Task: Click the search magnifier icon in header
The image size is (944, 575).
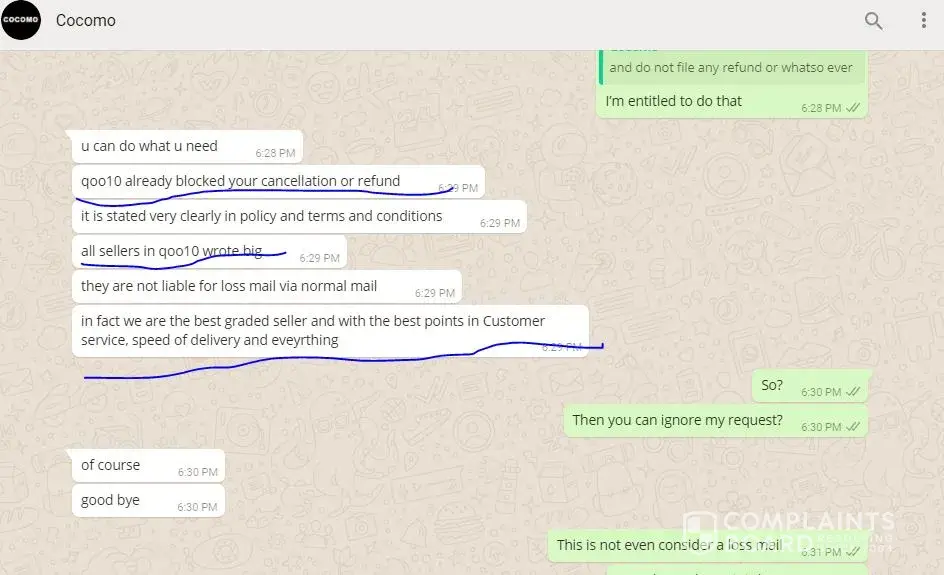Action: point(874,21)
